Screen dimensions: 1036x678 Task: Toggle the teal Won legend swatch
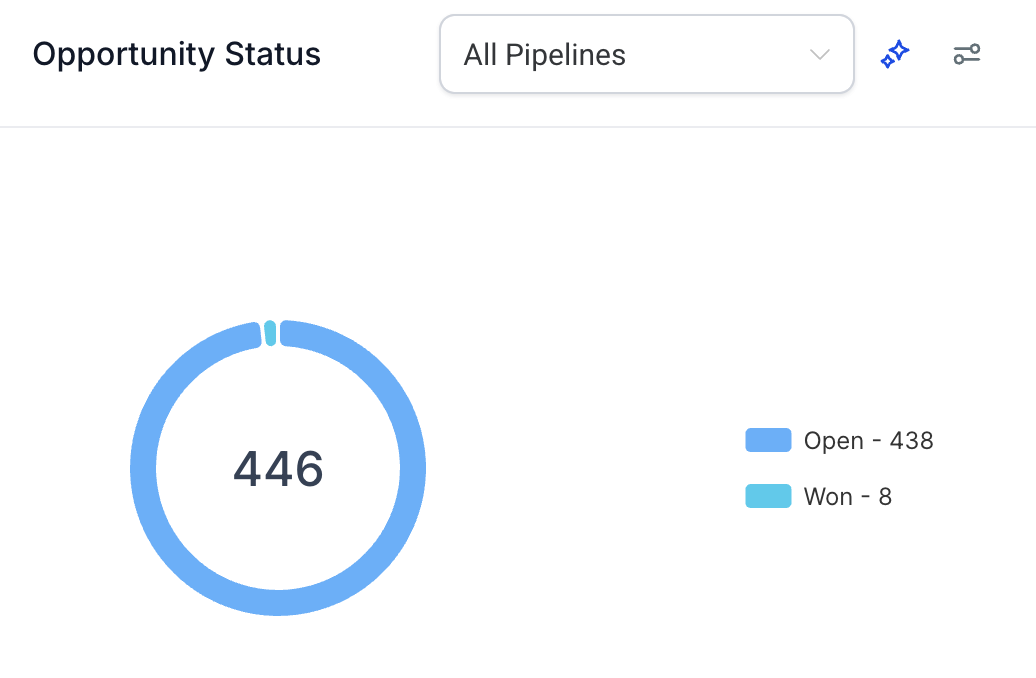tap(768, 496)
